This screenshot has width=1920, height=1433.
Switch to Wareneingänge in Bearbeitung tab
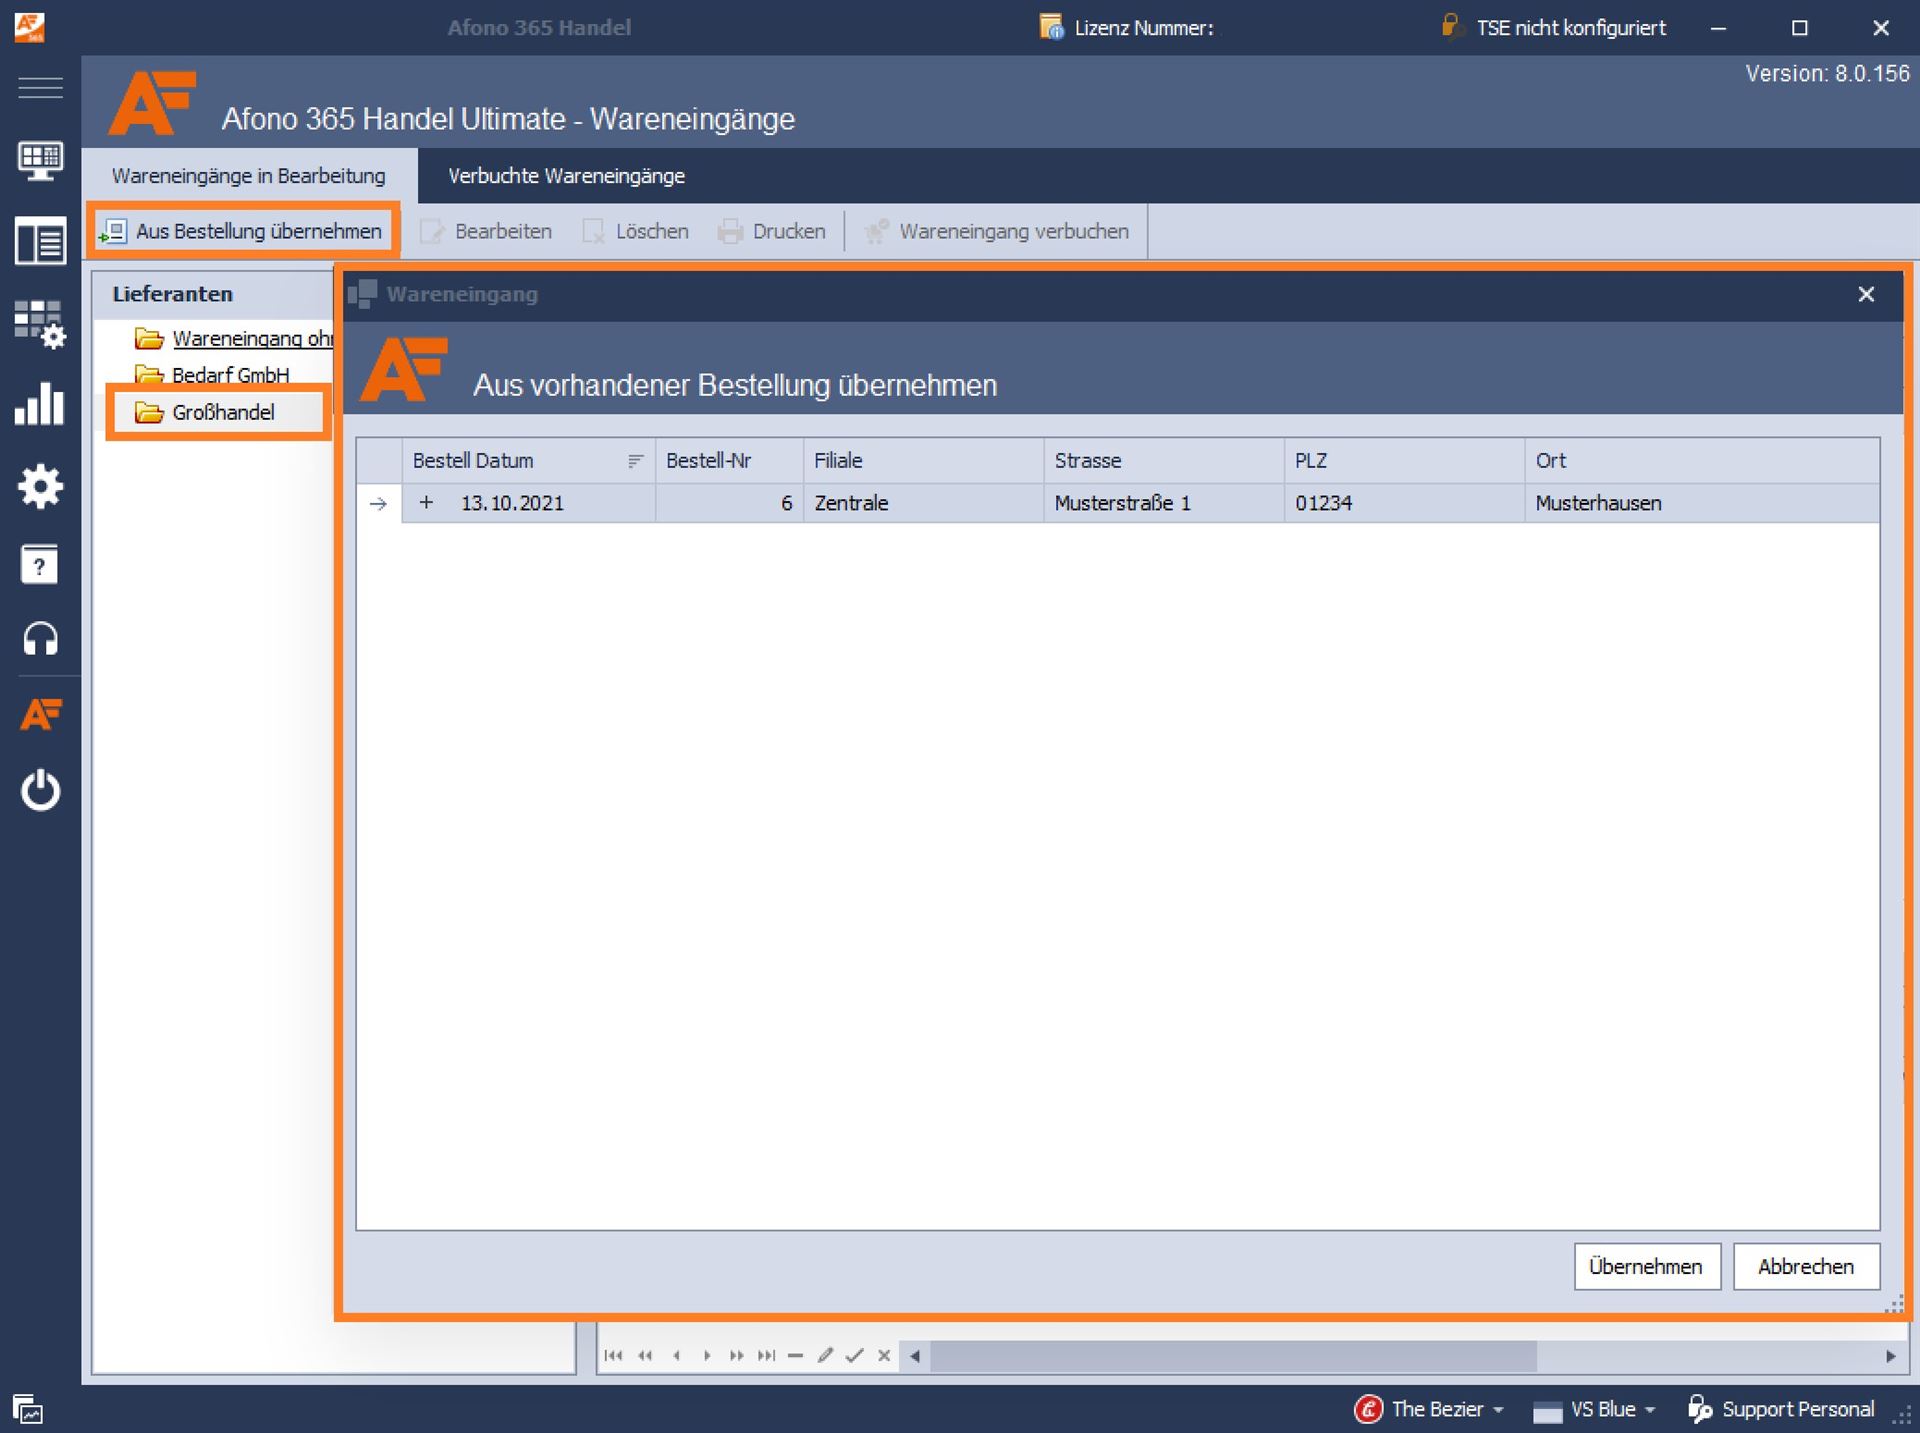pos(249,176)
